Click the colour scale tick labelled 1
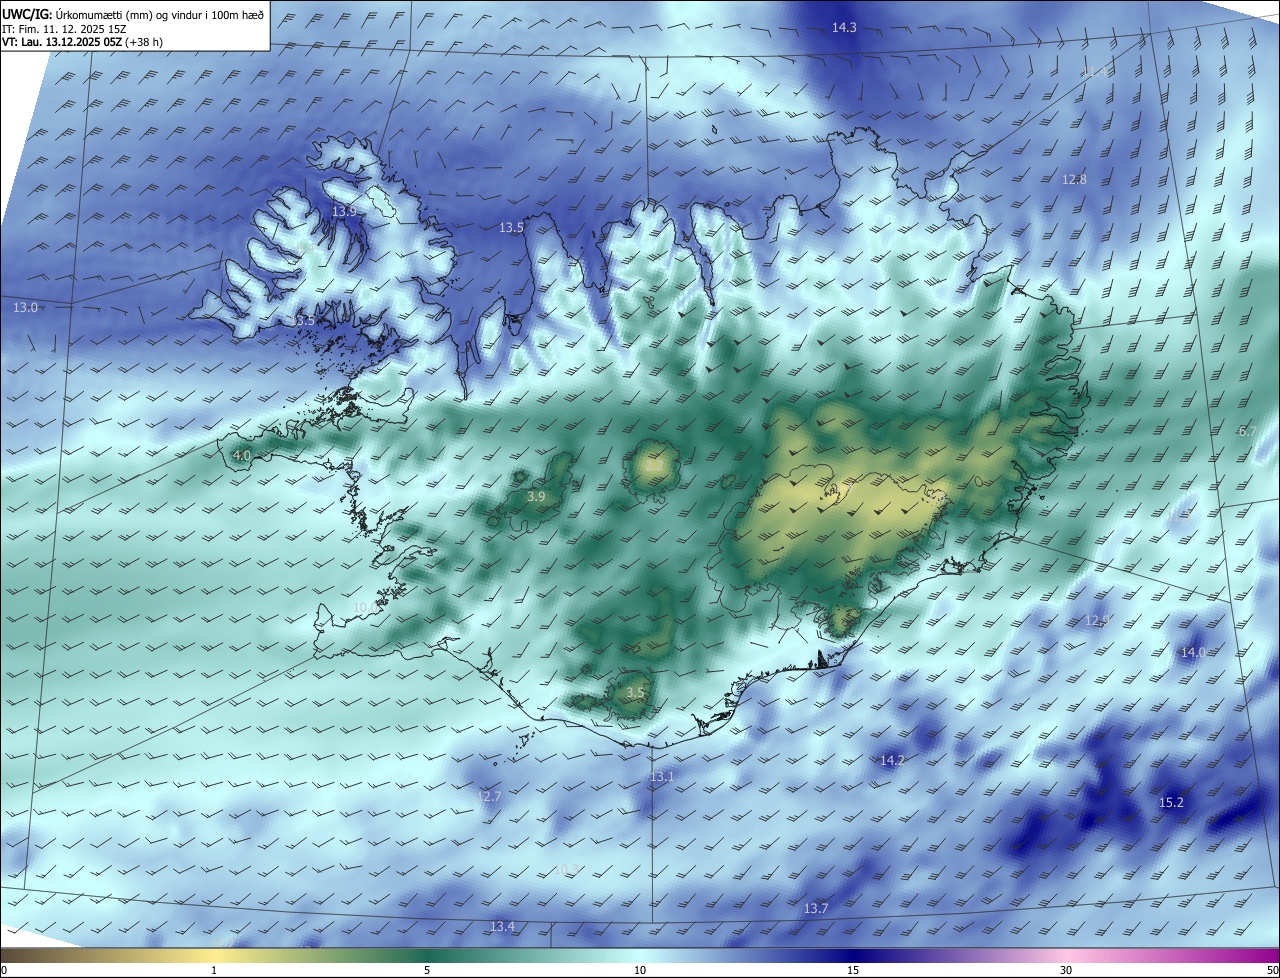This screenshot has width=1280, height=978. point(214,970)
